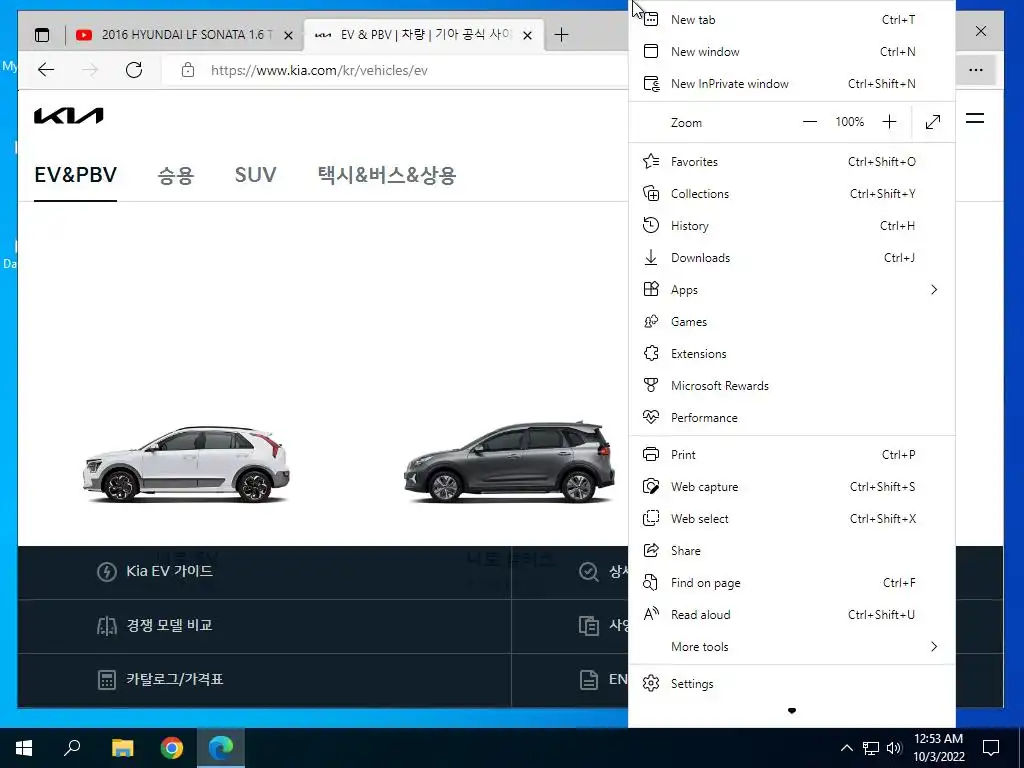
Task: Open Find on page
Action: [x=792, y=583]
